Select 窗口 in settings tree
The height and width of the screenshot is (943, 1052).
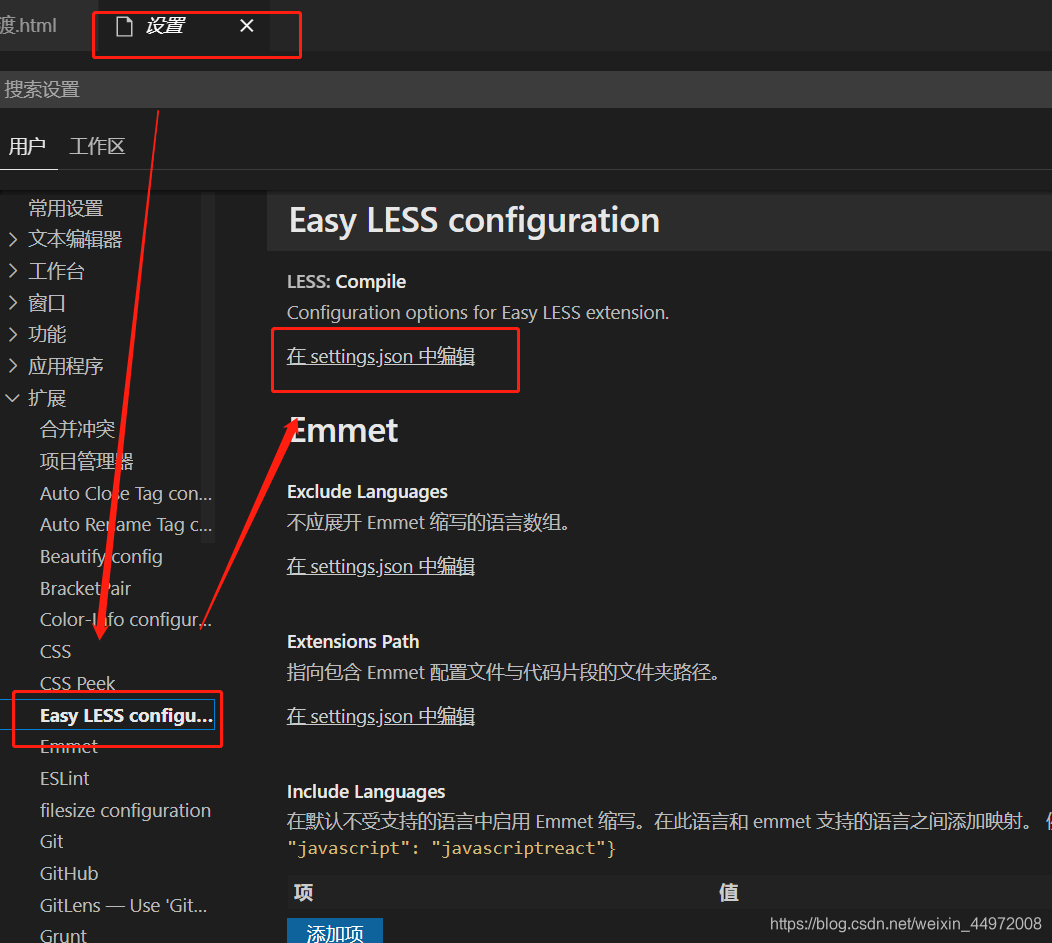pos(47,302)
